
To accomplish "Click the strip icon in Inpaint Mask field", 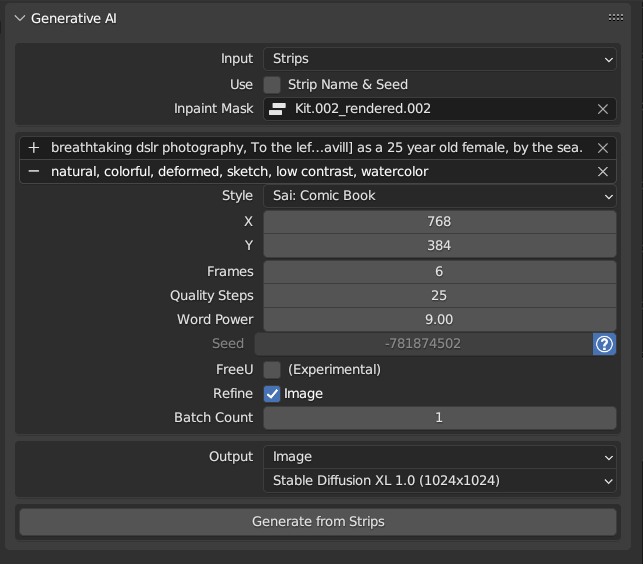I will (277, 109).
